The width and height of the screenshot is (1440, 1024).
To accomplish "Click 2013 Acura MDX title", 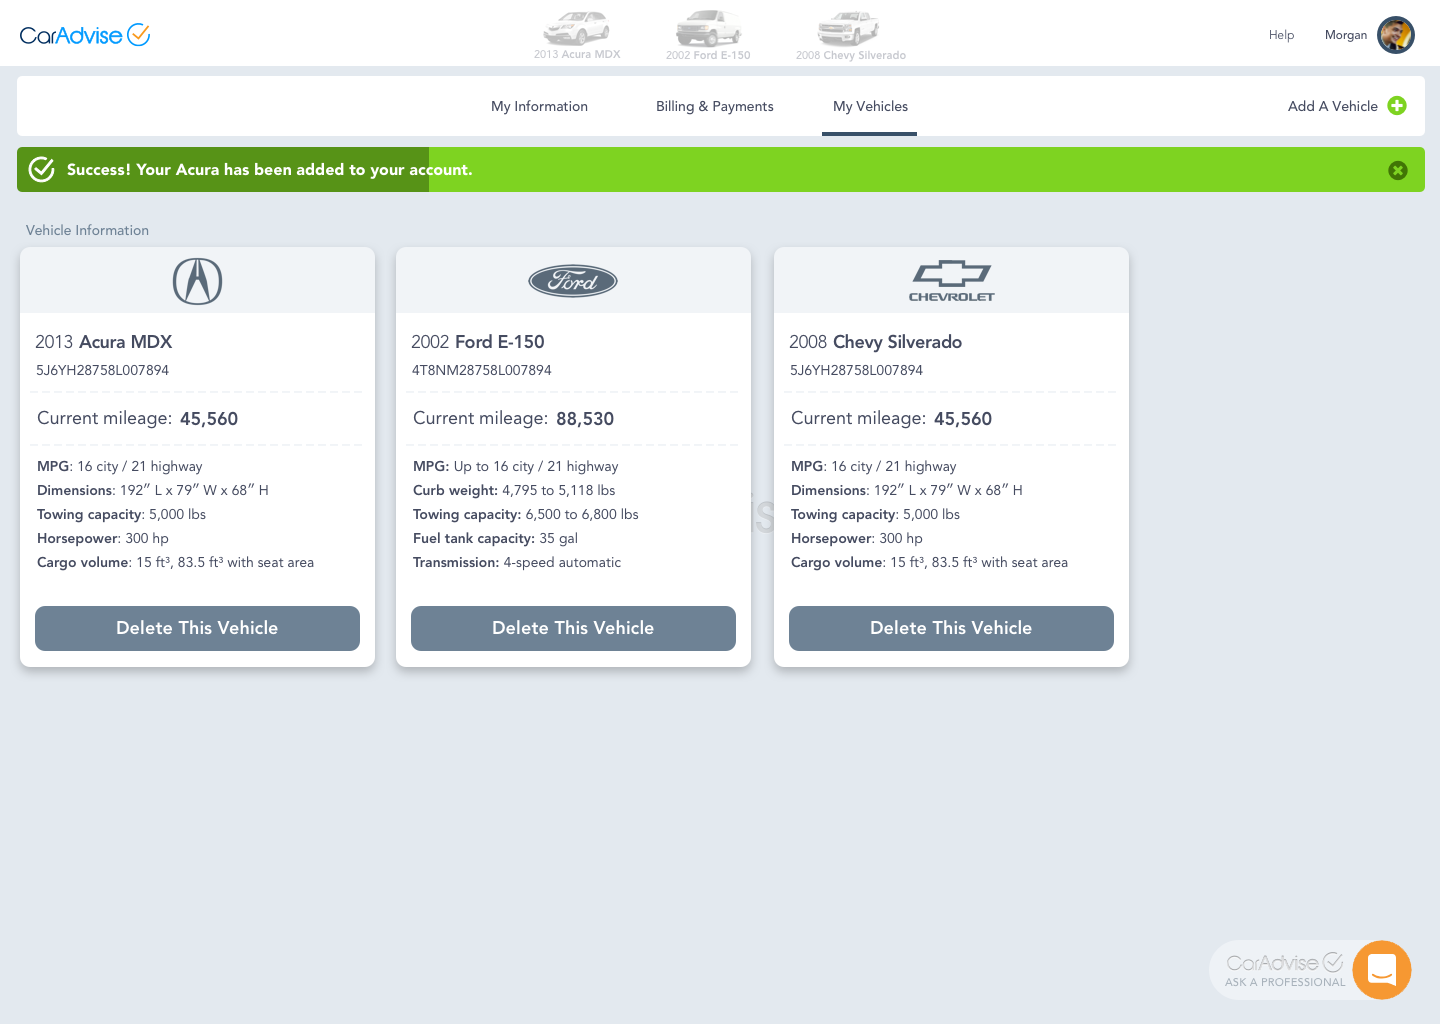I will coord(104,342).
